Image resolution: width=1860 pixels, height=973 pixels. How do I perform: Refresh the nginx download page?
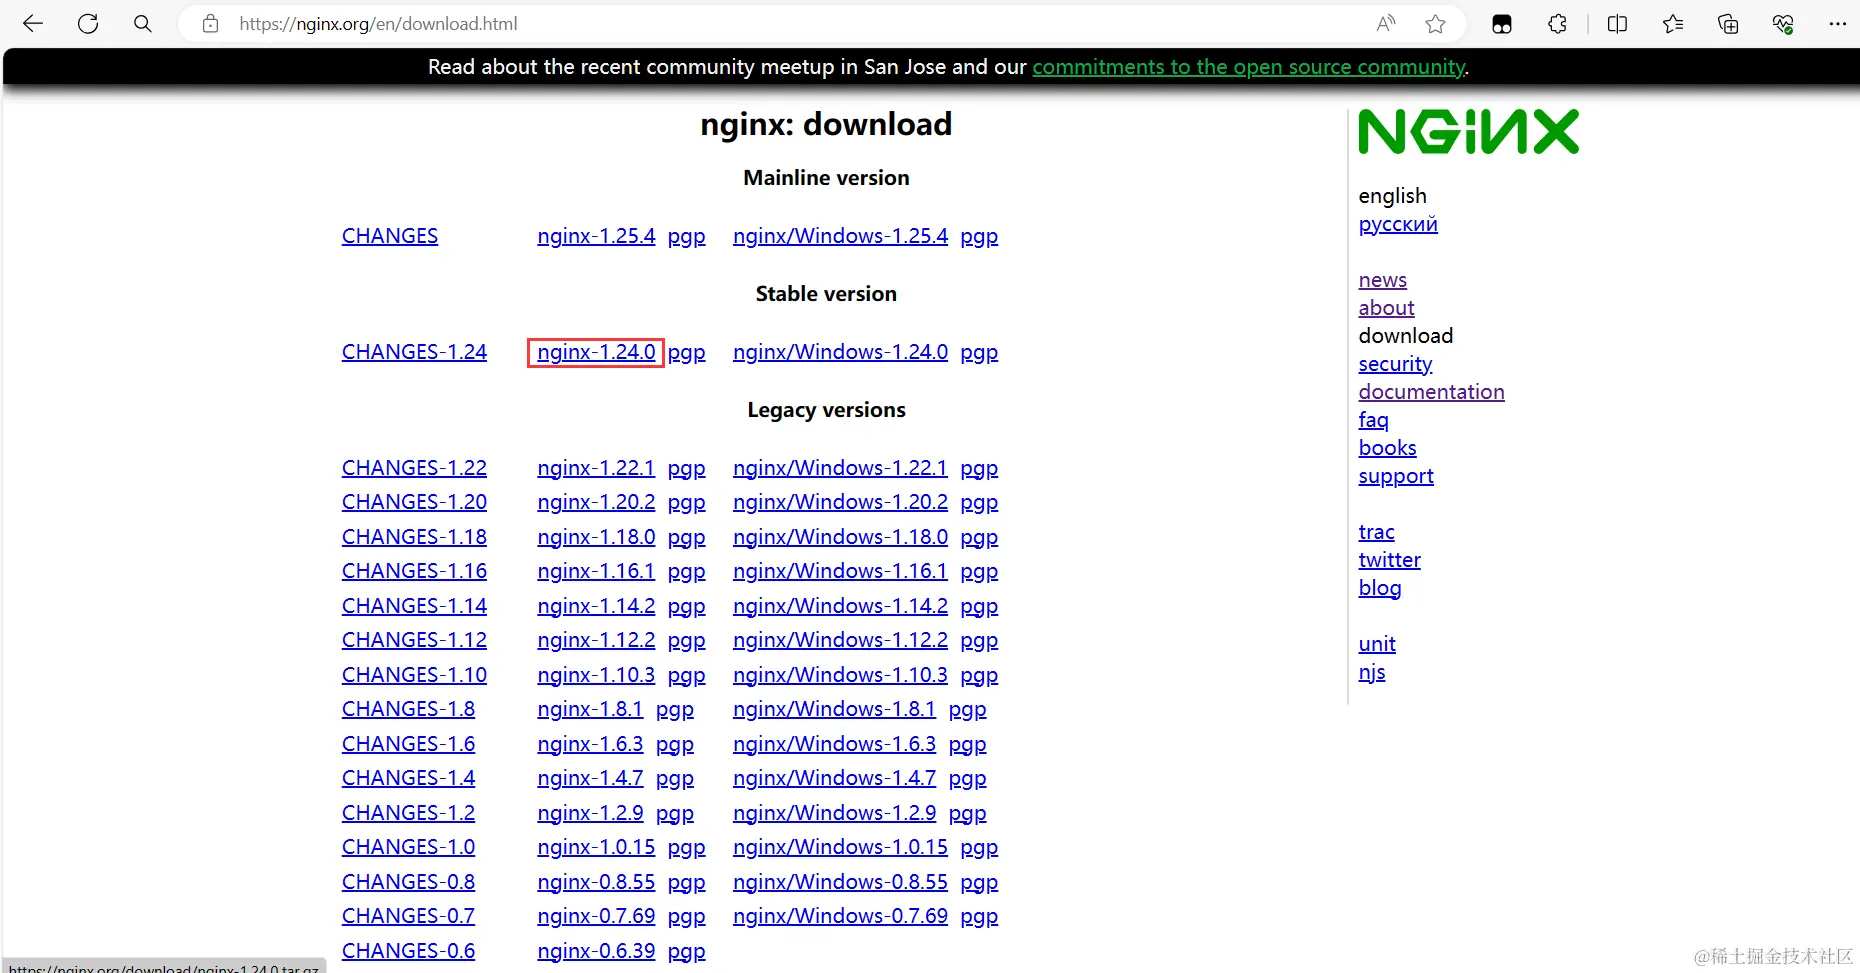tap(88, 23)
